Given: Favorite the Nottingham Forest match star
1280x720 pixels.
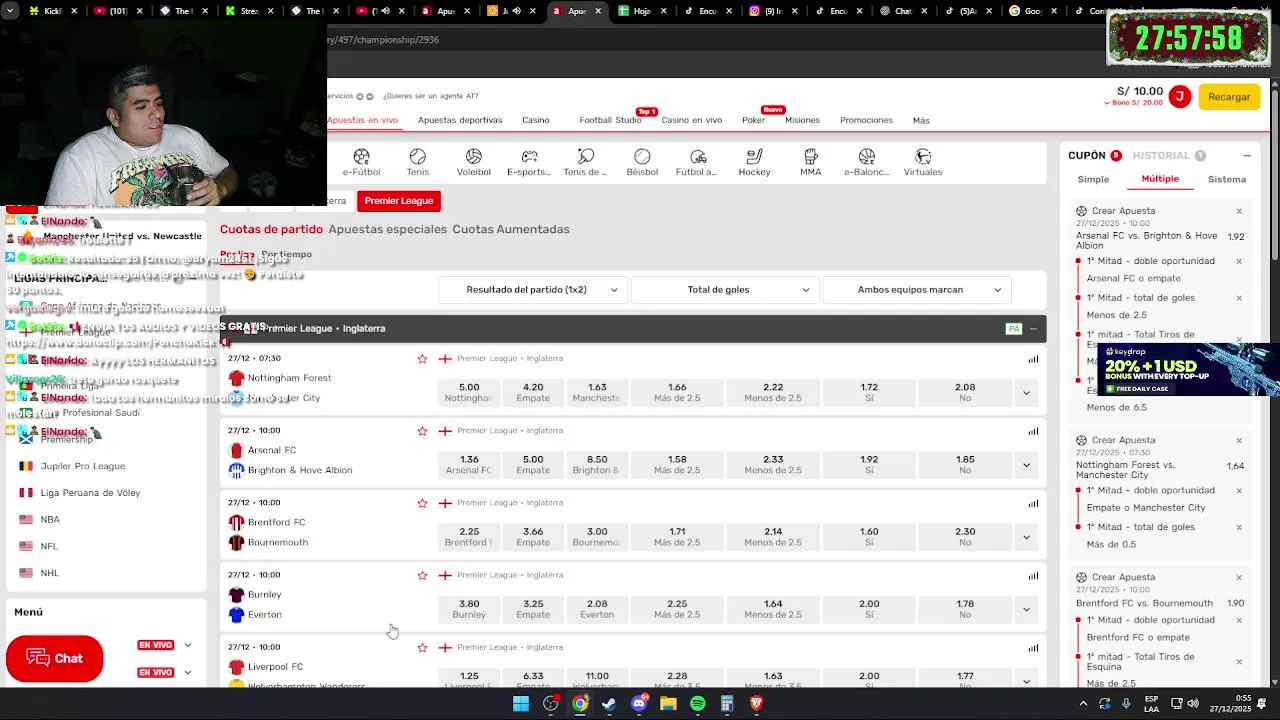Looking at the screenshot, I should 422,359.
